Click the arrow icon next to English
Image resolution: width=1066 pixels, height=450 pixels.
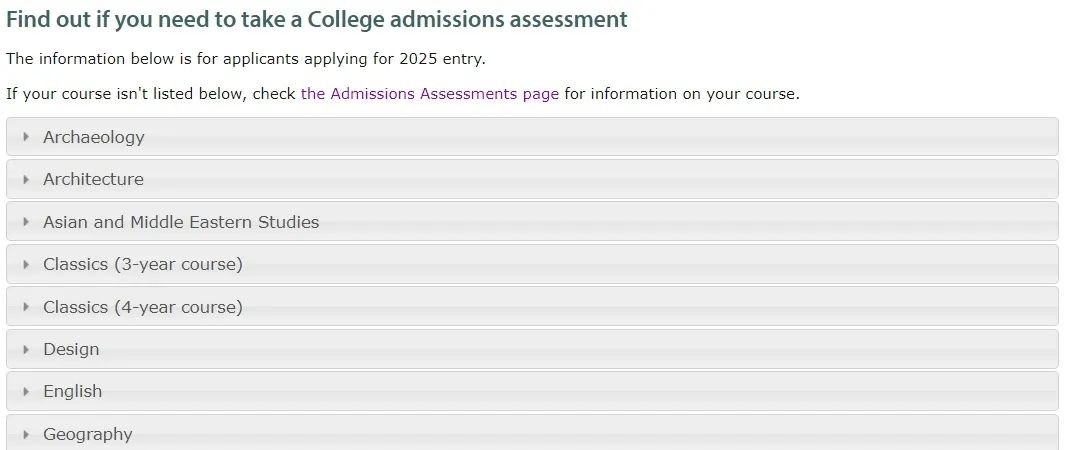click(x=26, y=391)
